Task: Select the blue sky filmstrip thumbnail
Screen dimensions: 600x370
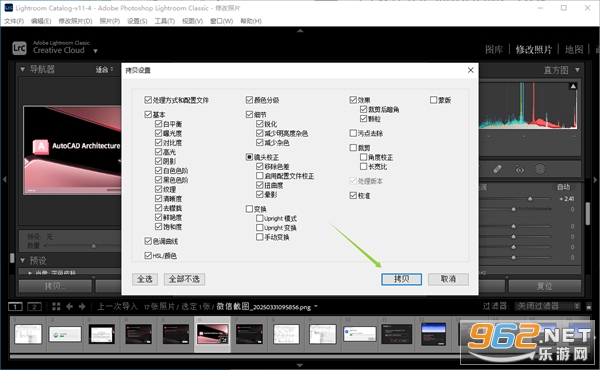Action: [433, 334]
